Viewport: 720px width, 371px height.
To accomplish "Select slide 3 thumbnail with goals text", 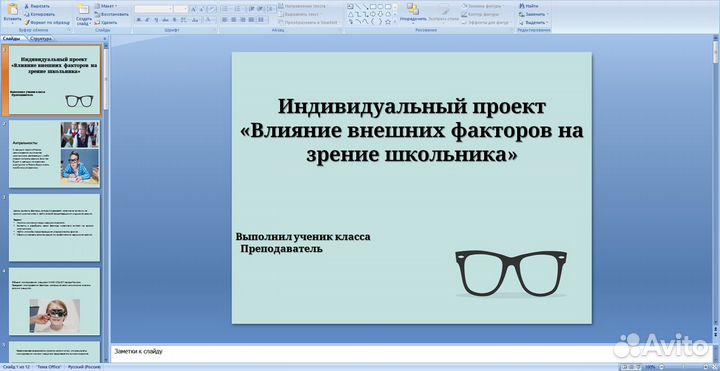I will click(x=54, y=228).
